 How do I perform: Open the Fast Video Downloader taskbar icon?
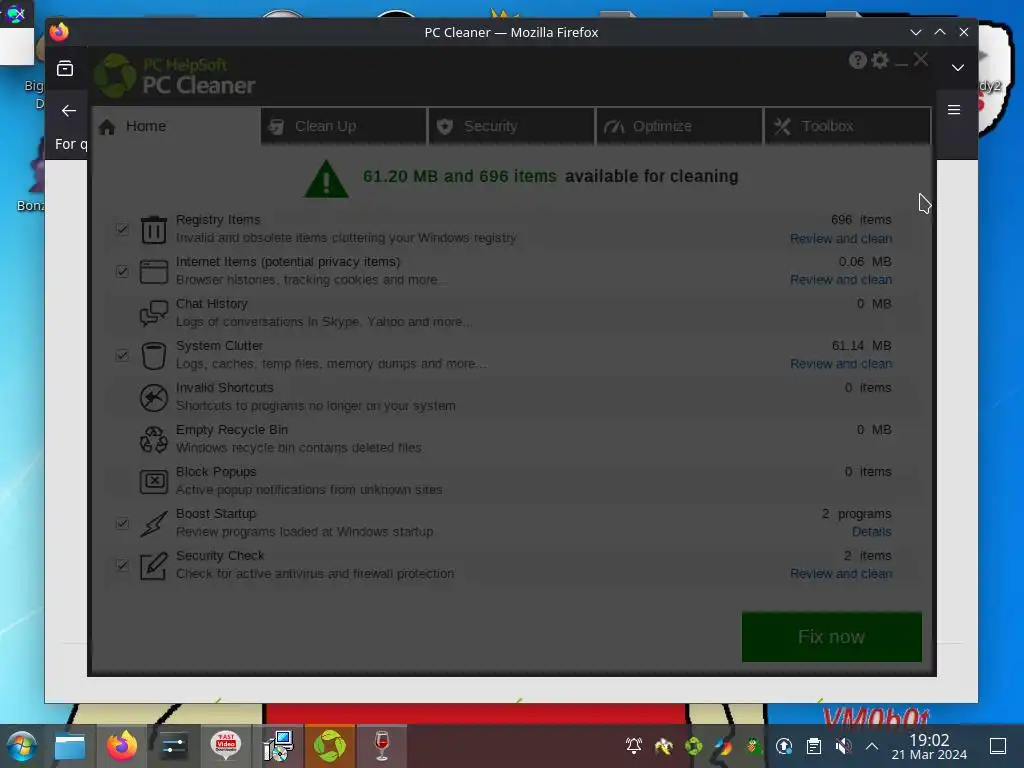[x=225, y=746]
